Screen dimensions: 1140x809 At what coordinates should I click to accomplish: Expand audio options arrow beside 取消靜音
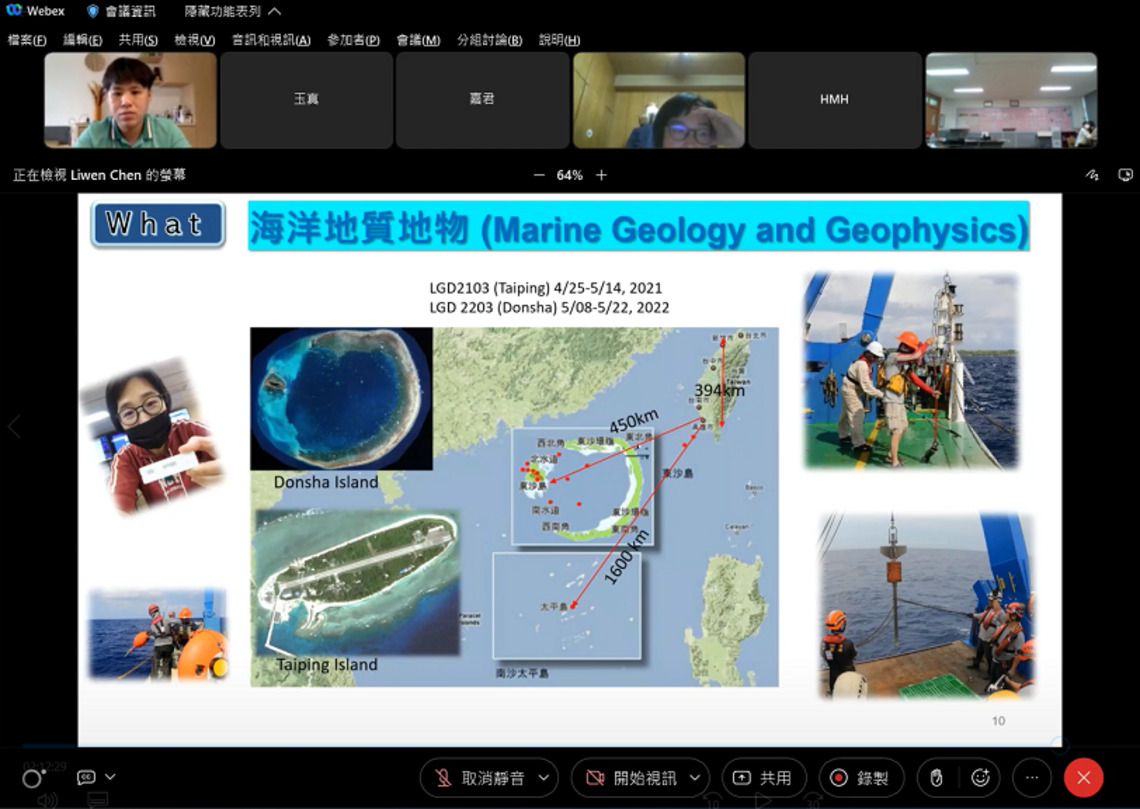click(544, 778)
